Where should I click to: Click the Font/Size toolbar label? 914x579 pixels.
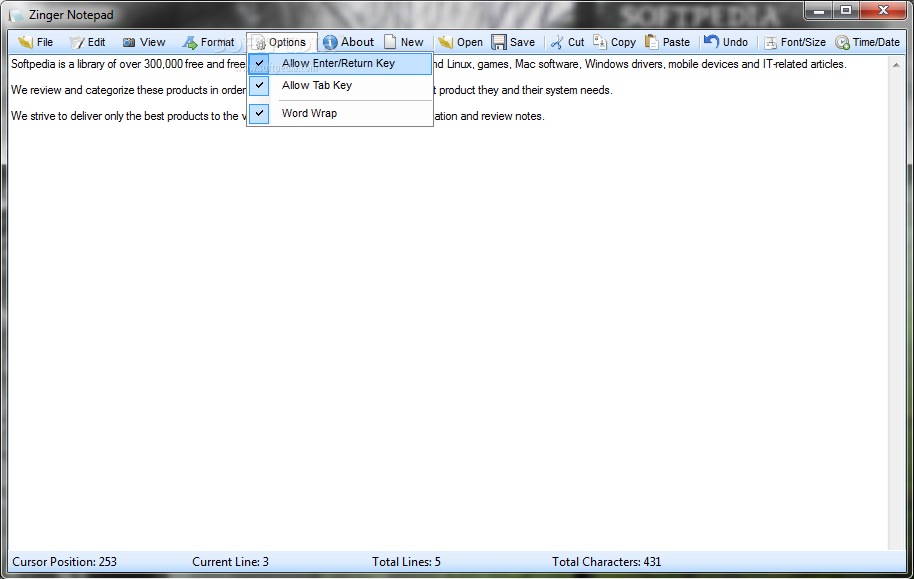pos(803,42)
